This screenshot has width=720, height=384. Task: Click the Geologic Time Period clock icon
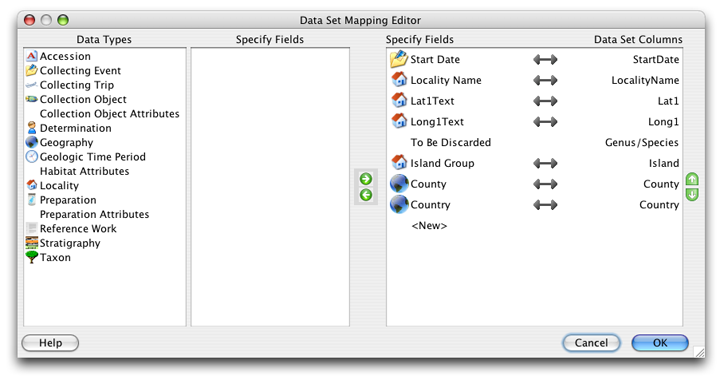(x=31, y=157)
